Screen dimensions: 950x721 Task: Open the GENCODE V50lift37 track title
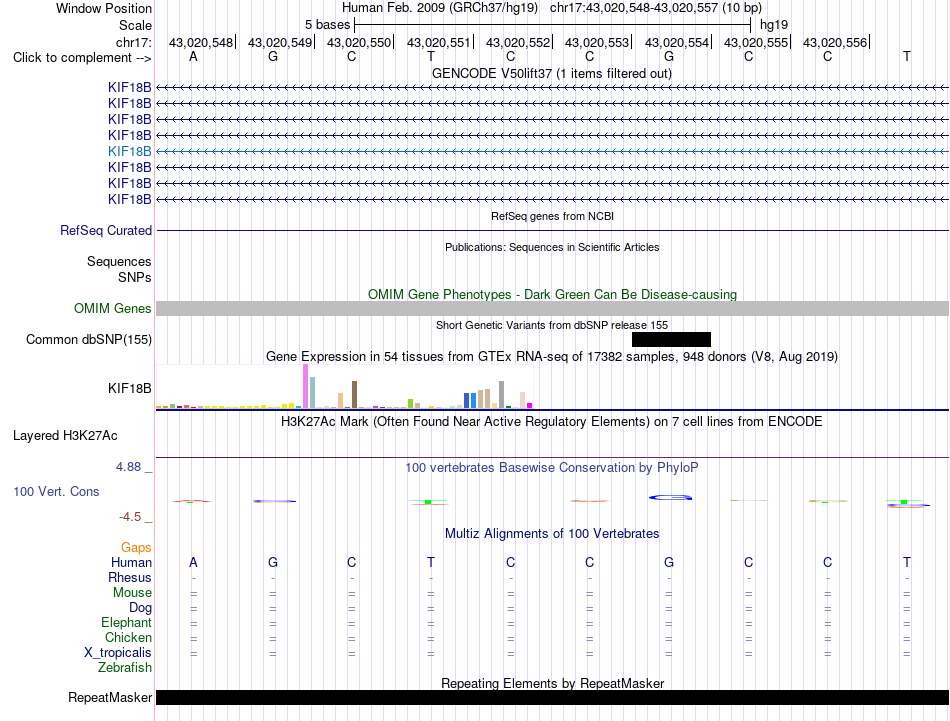(551, 73)
